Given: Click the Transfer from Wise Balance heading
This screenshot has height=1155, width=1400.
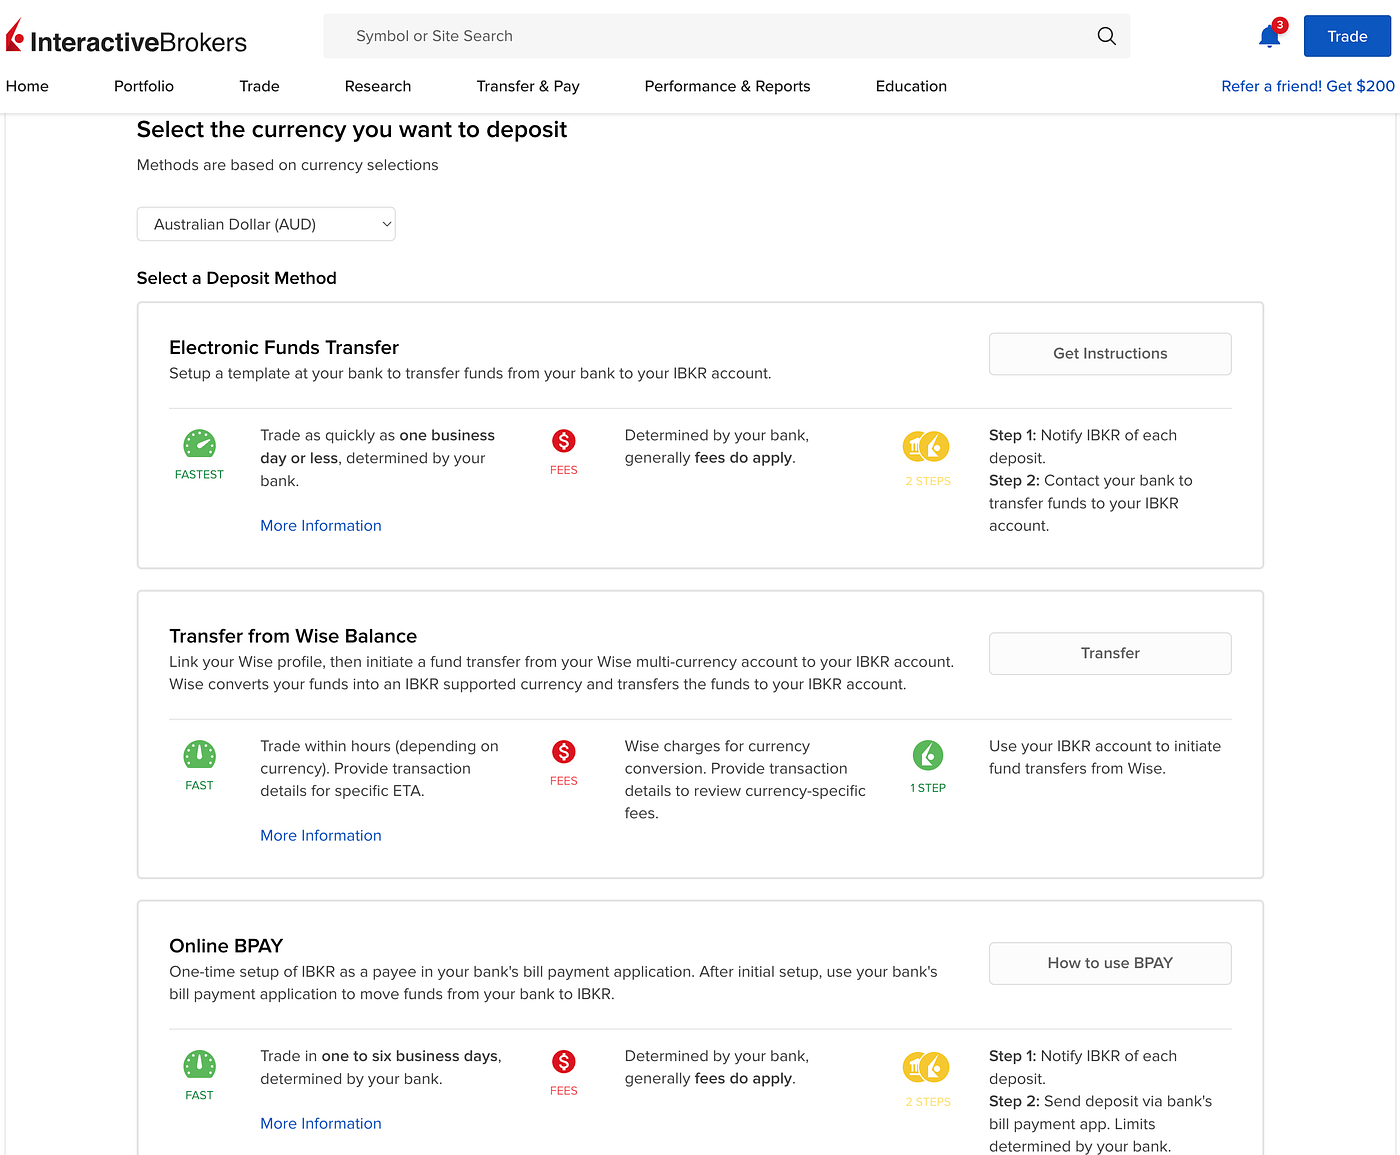Looking at the screenshot, I should tap(293, 636).
